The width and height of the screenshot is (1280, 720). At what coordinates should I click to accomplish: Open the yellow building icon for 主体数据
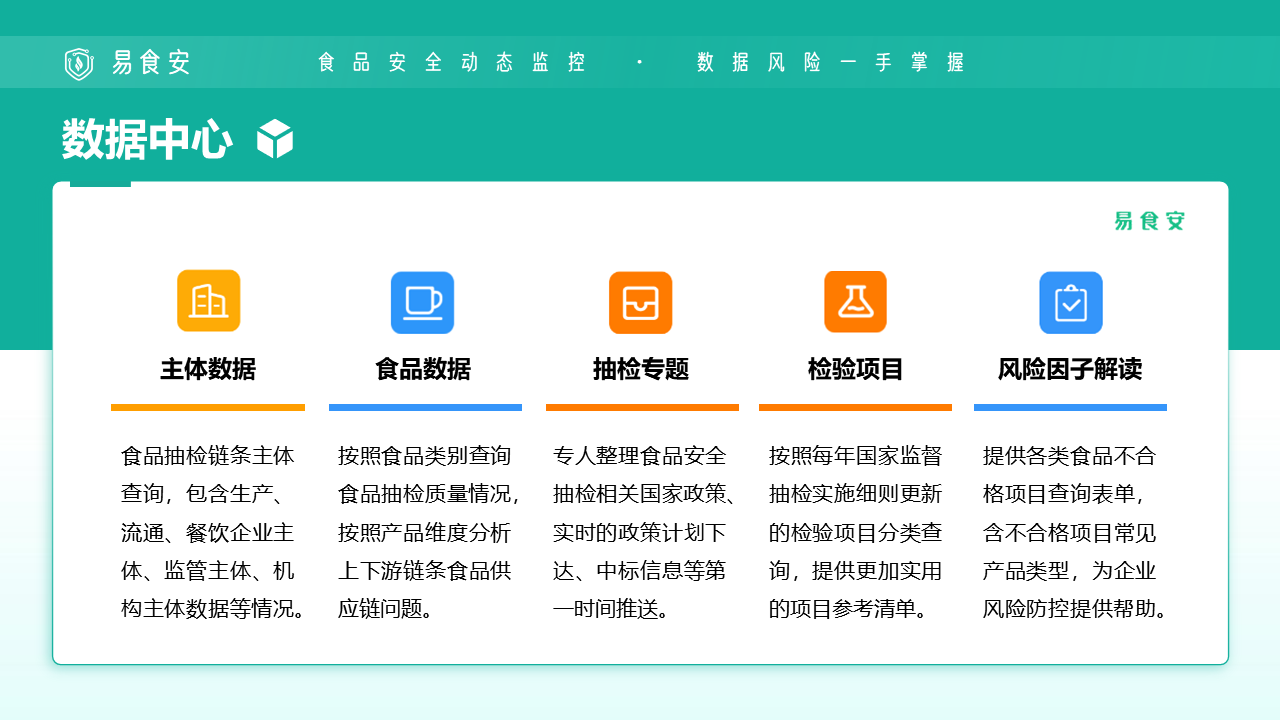coord(208,301)
